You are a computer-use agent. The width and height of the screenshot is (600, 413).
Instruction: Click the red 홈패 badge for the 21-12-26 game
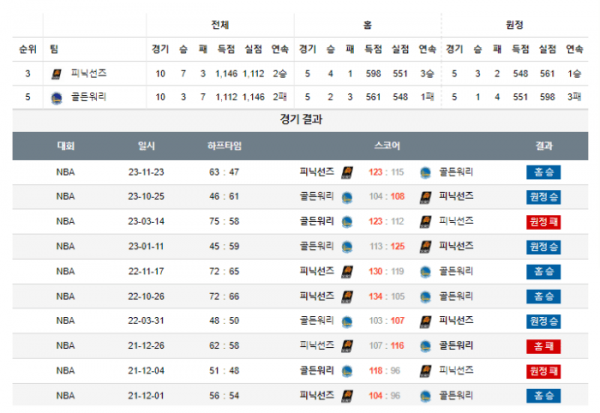[543, 346]
